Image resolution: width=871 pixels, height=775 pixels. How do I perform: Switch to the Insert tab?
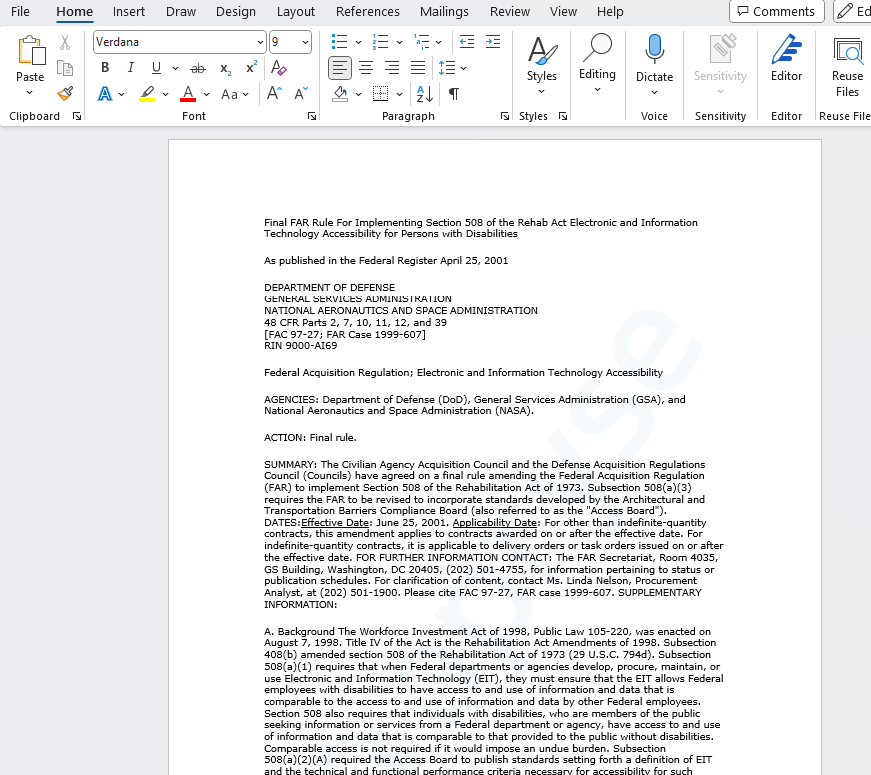pyautogui.click(x=128, y=12)
